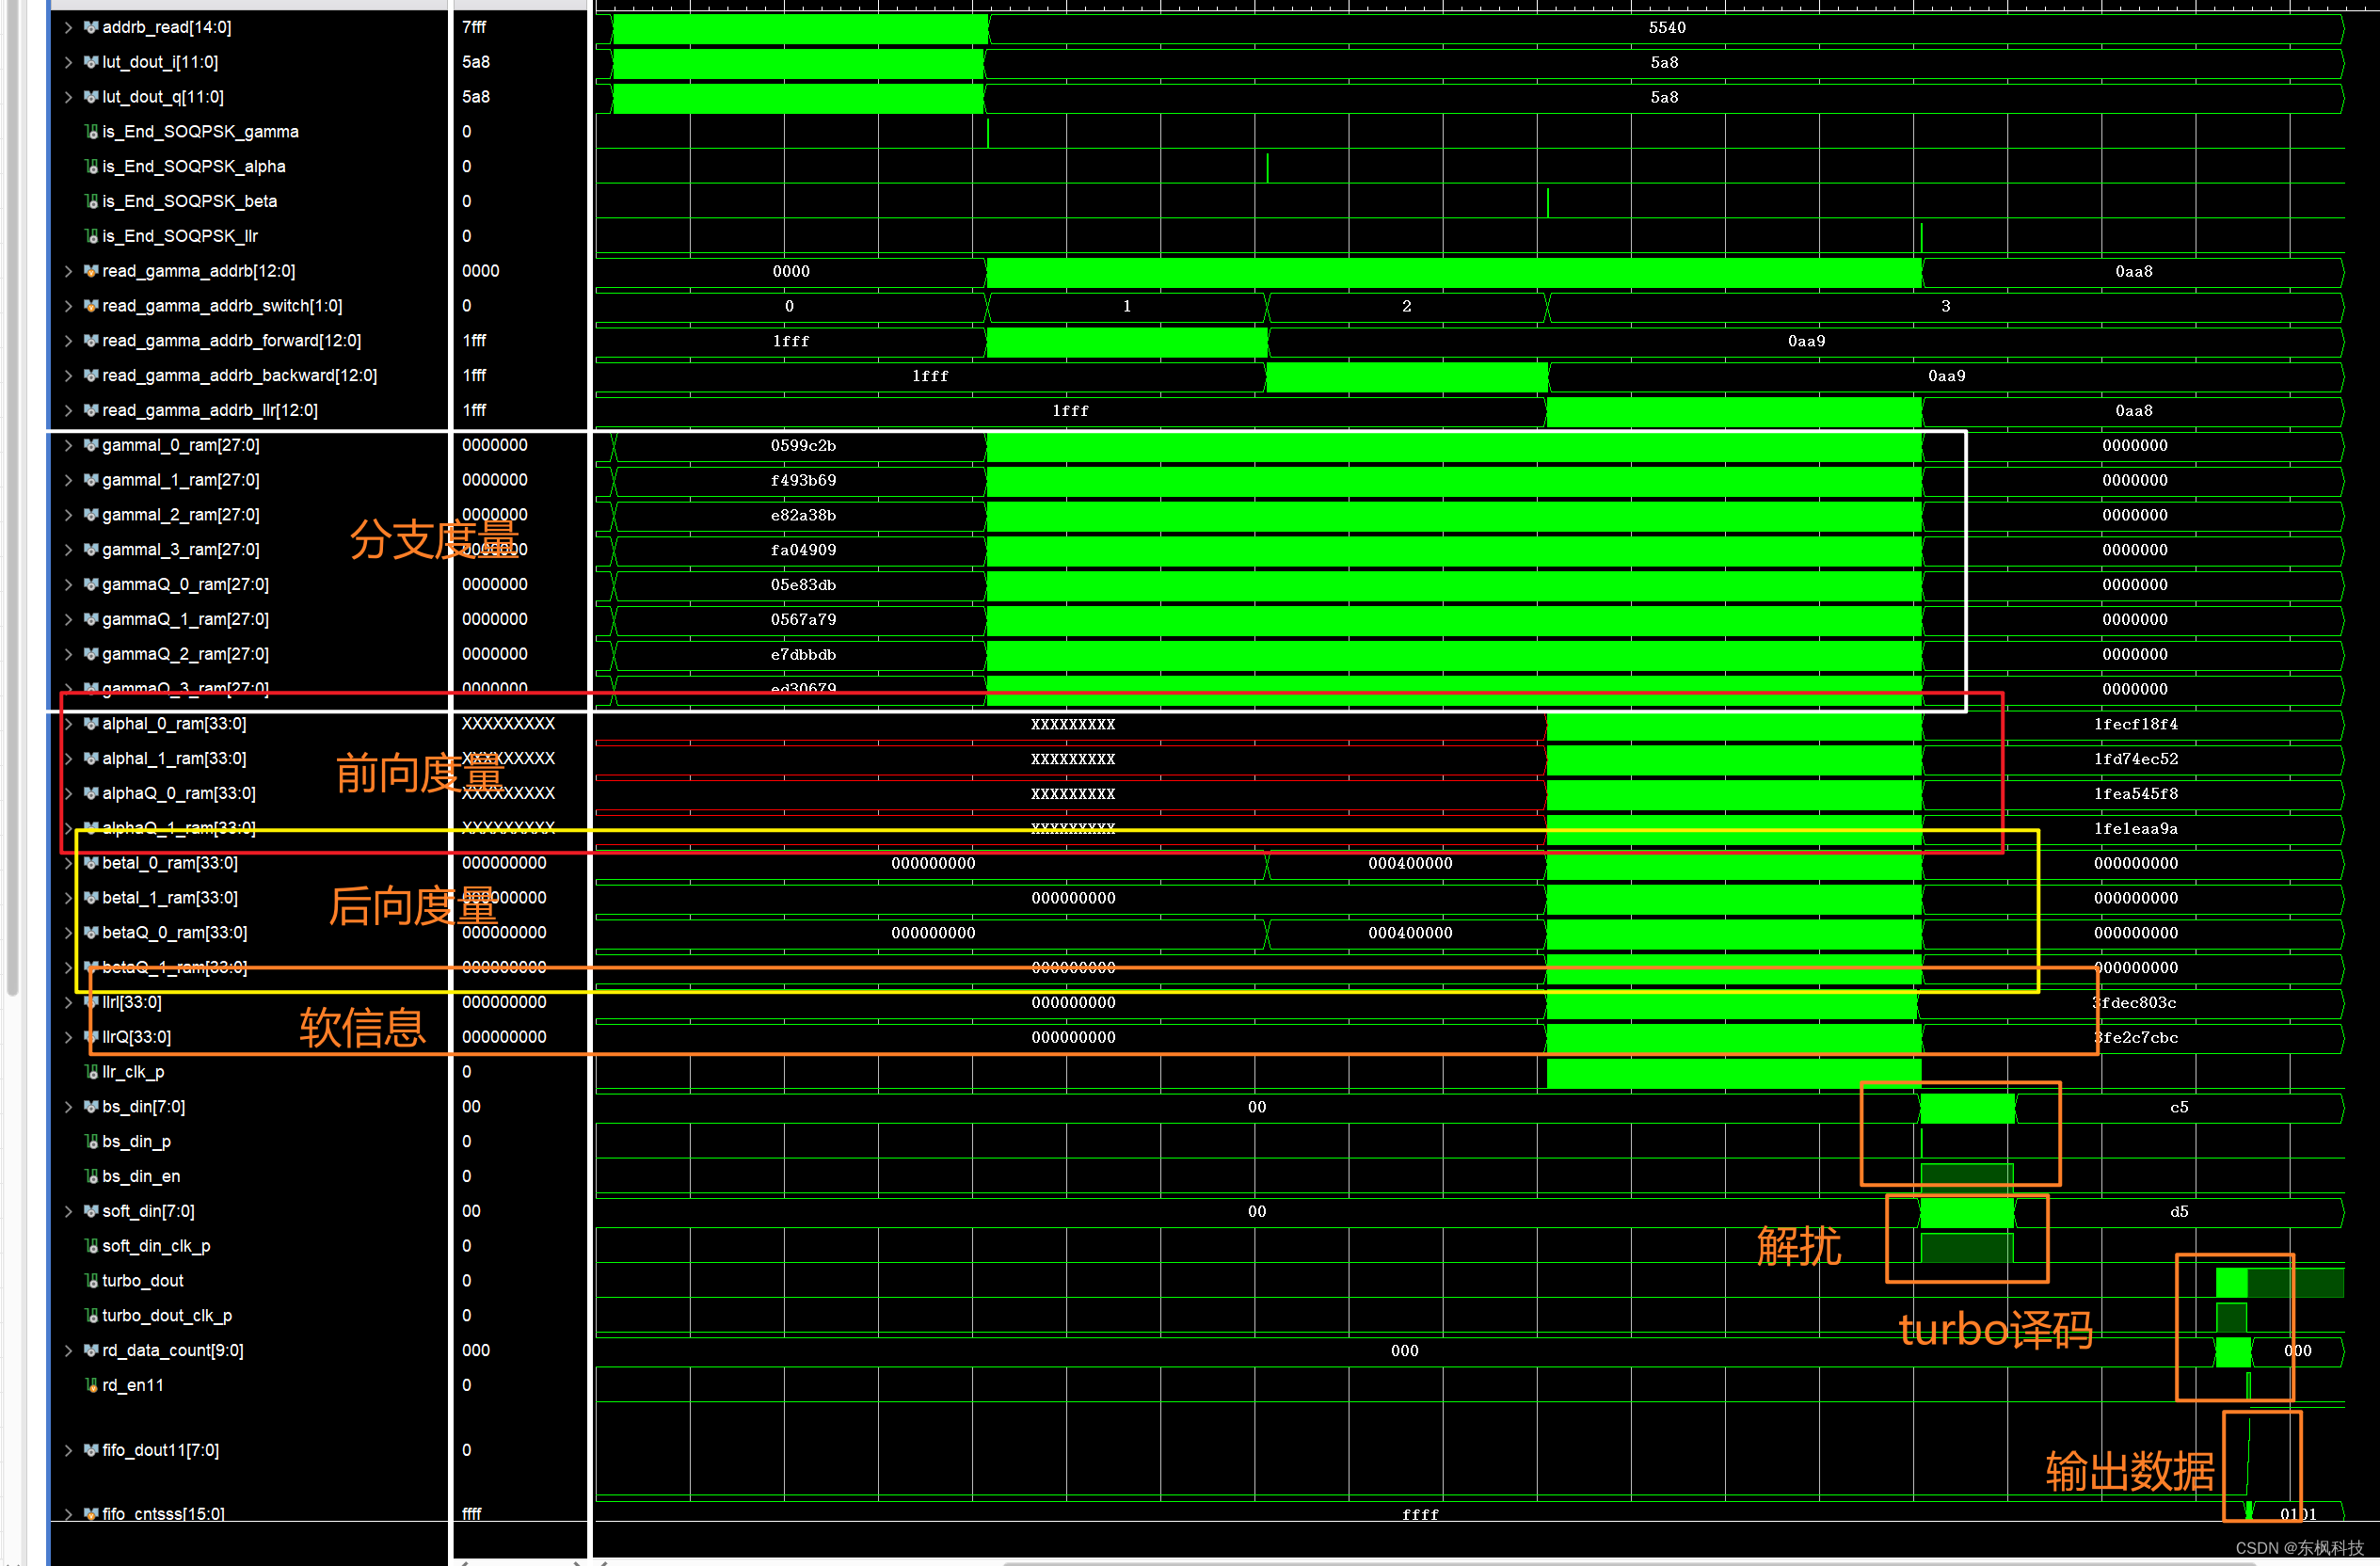Screen dimensions: 2380x1566
Task: Expand read_gamma_addrb_llr[12:0] bus
Action: [x=68, y=411]
